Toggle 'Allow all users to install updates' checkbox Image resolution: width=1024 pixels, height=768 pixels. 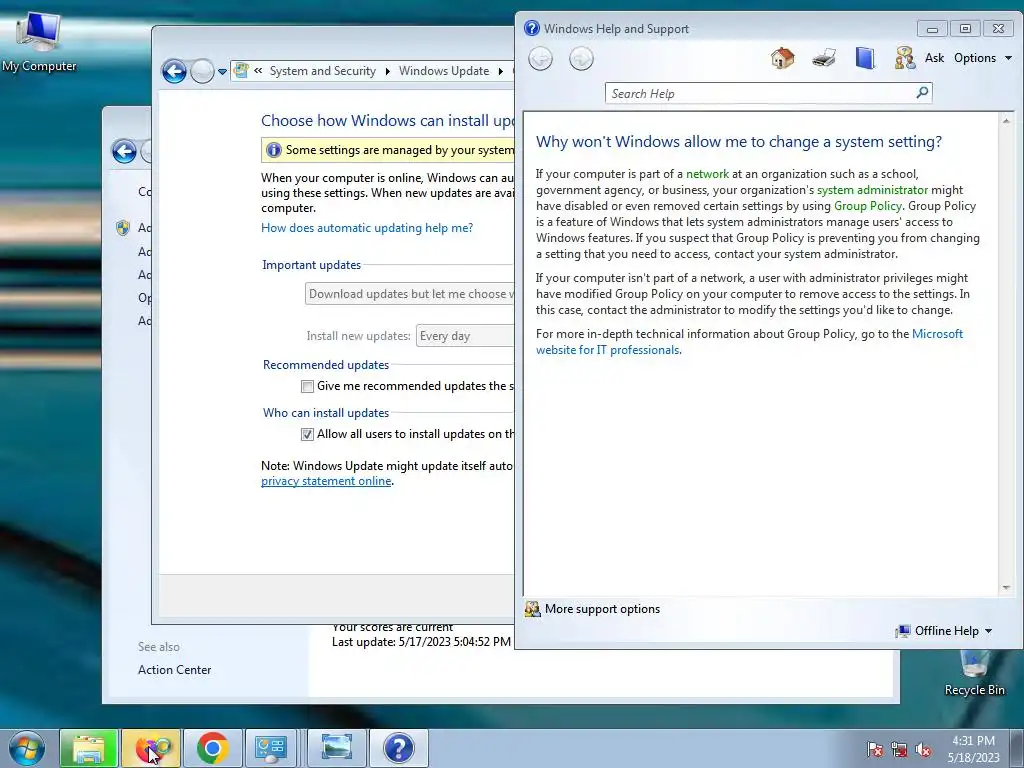point(307,434)
